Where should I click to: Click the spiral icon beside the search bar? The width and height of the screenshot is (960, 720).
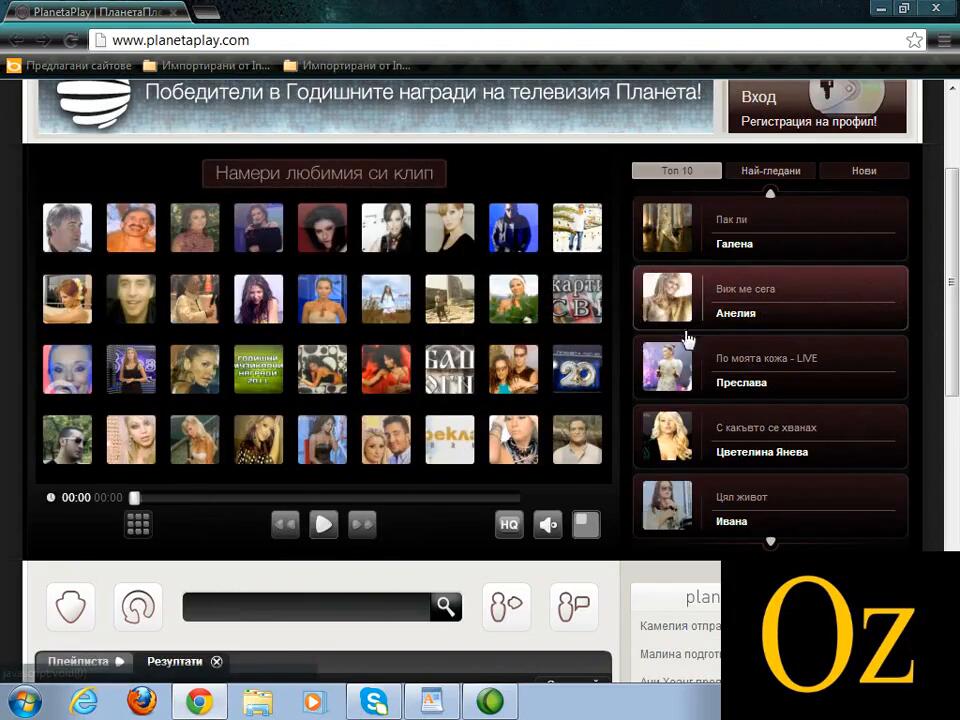coord(138,607)
